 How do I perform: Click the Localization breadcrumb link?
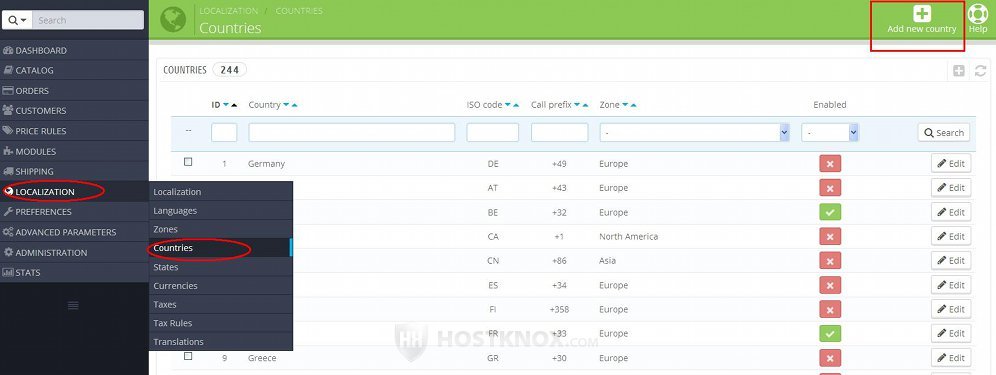[x=229, y=11]
